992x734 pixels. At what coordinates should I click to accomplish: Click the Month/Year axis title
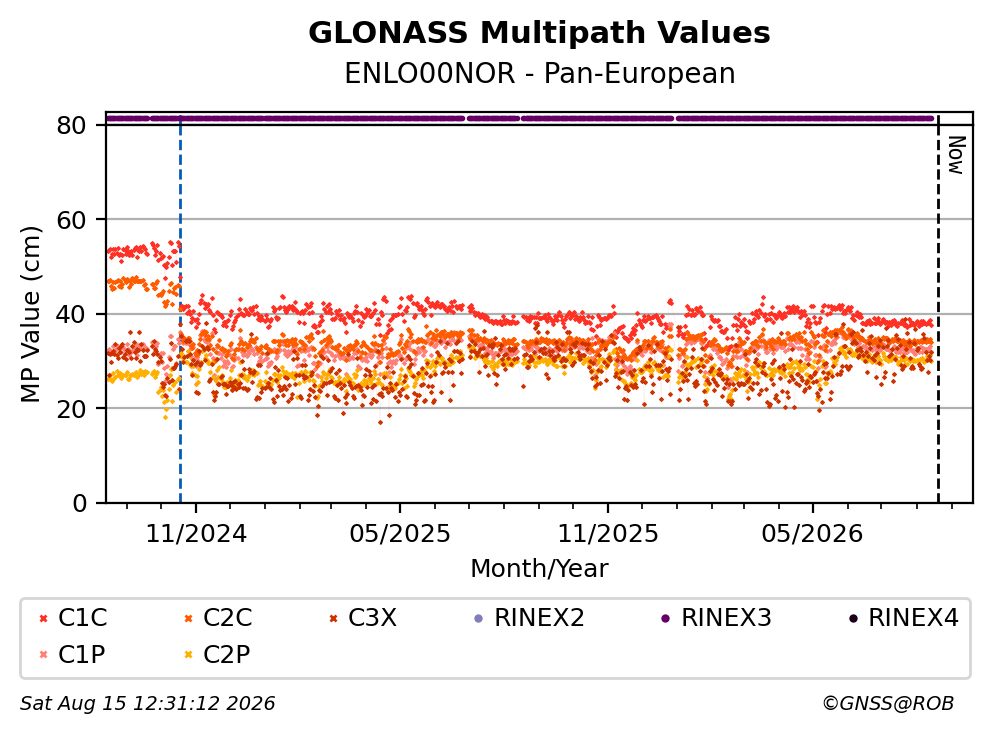539,568
